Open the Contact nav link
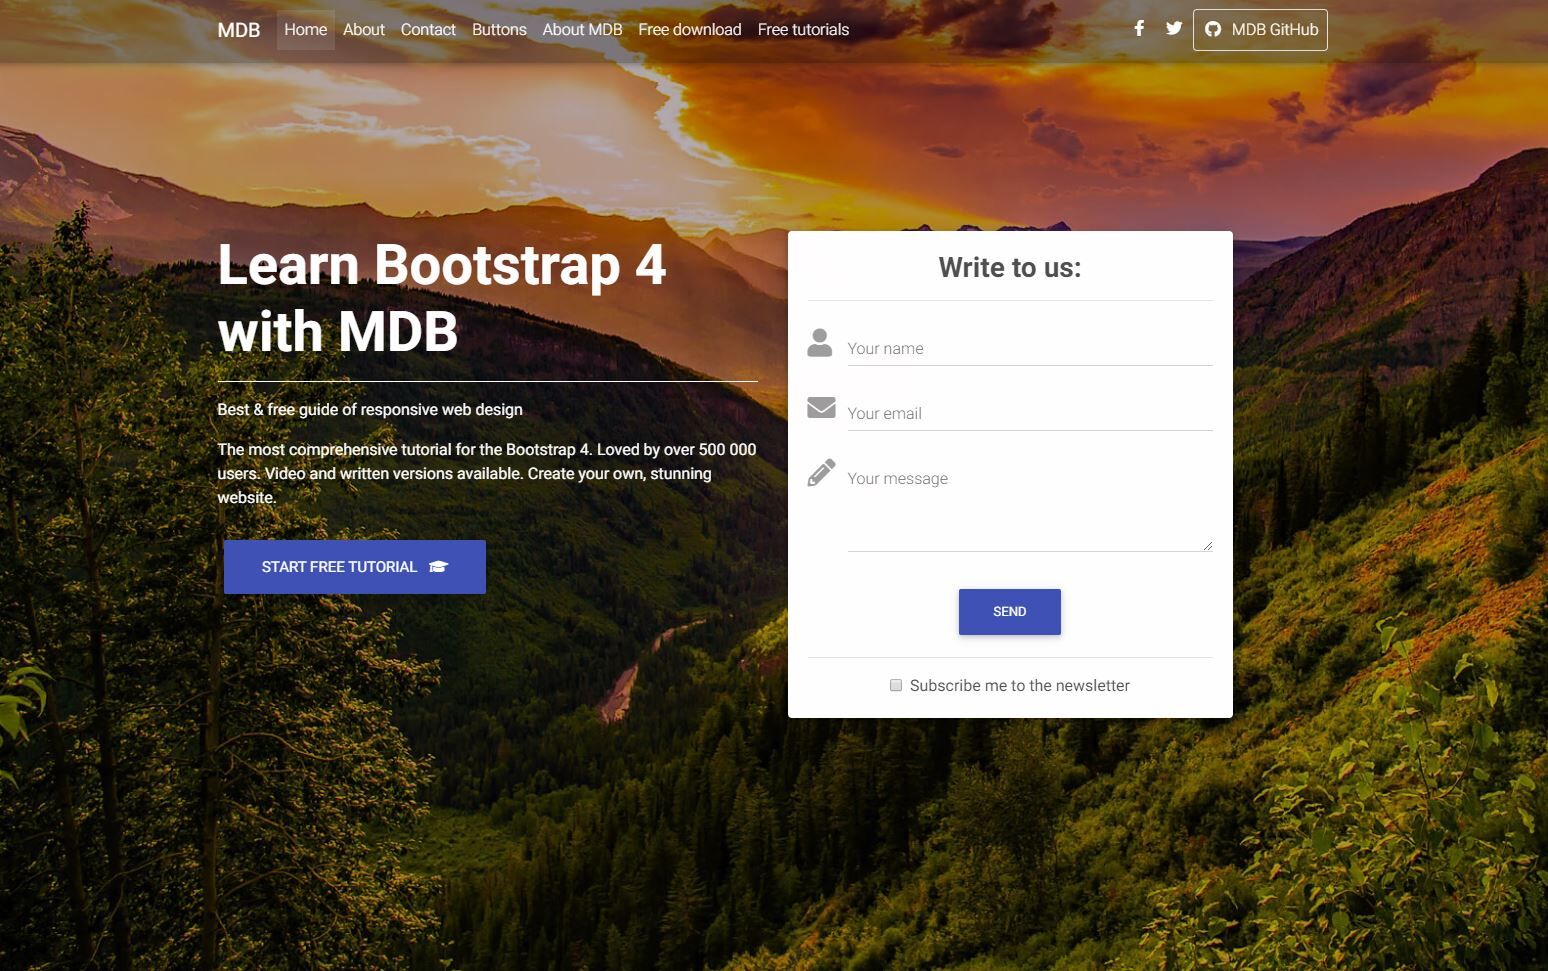The image size is (1548, 971). tap(428, 30)
